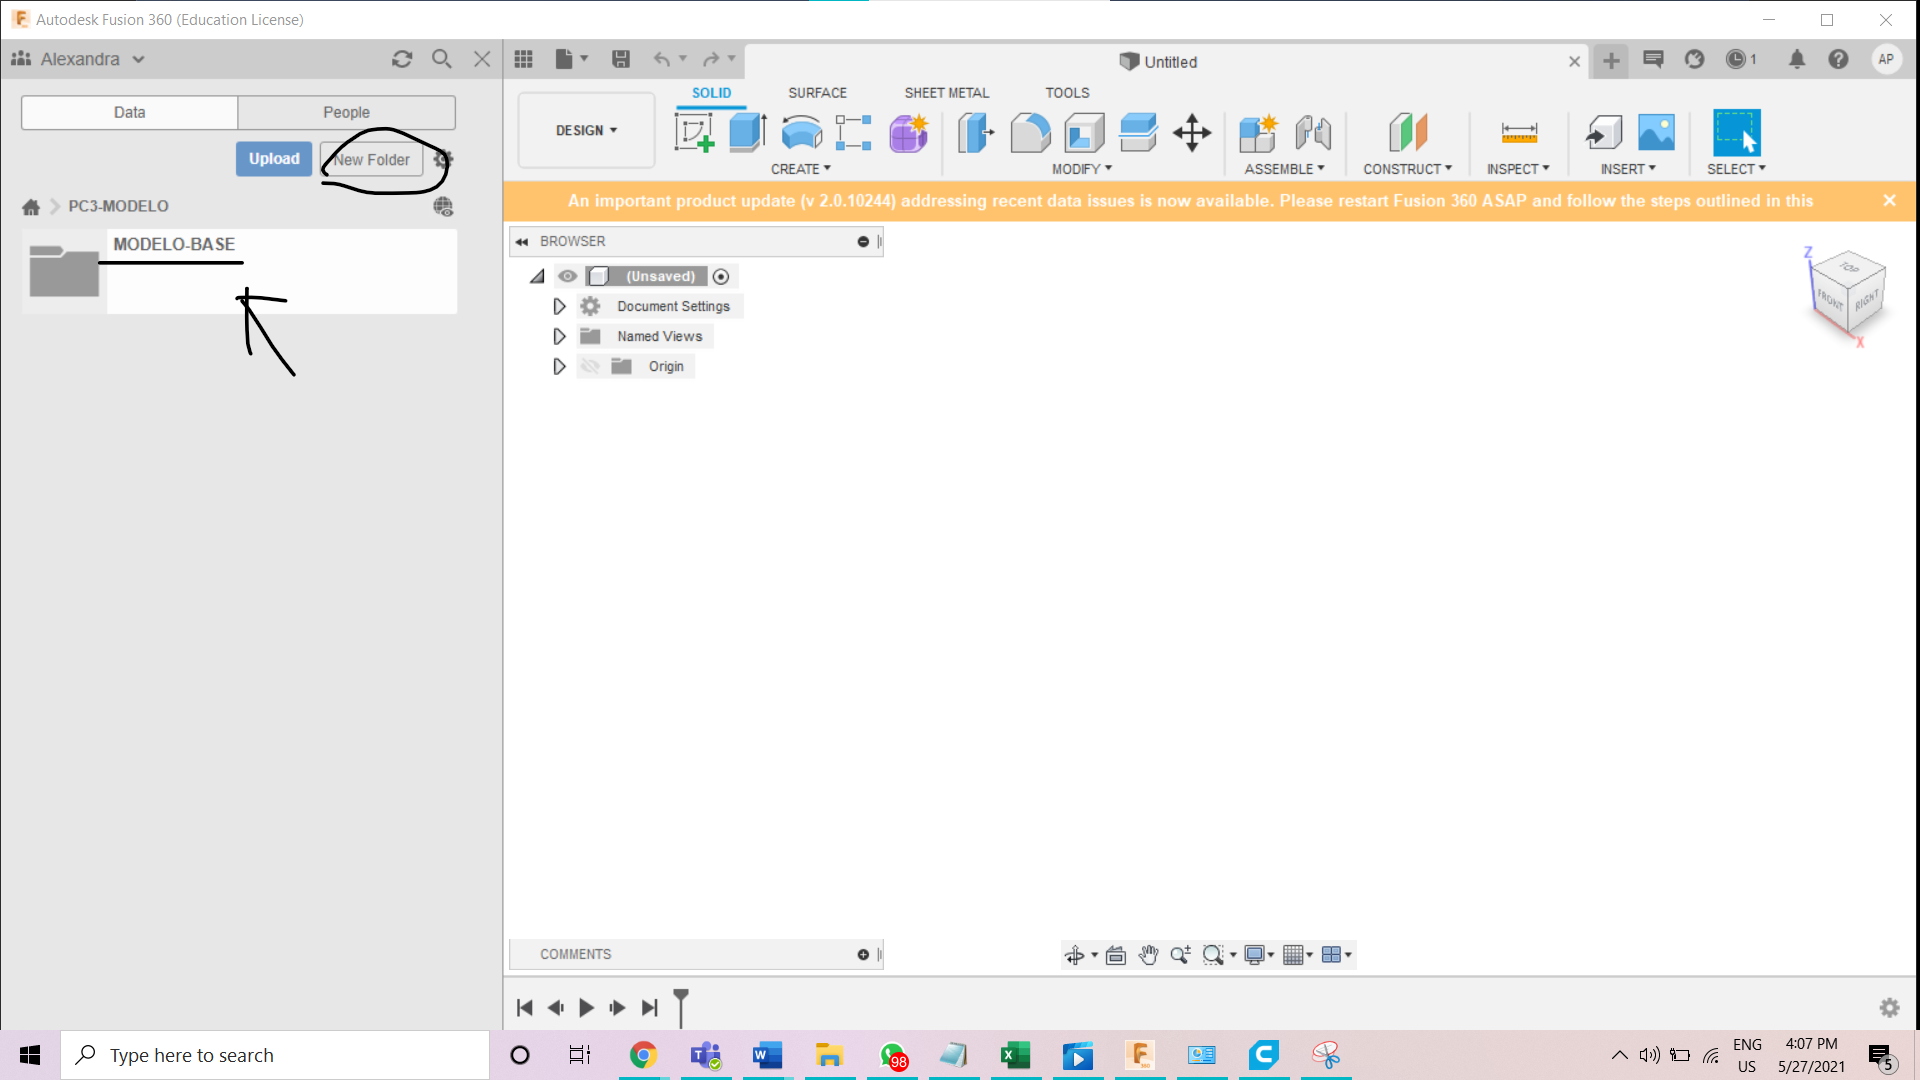Click the timeline playback marker
The width and height of the screenshot is (1920, 1080).
pos(681,1008)
